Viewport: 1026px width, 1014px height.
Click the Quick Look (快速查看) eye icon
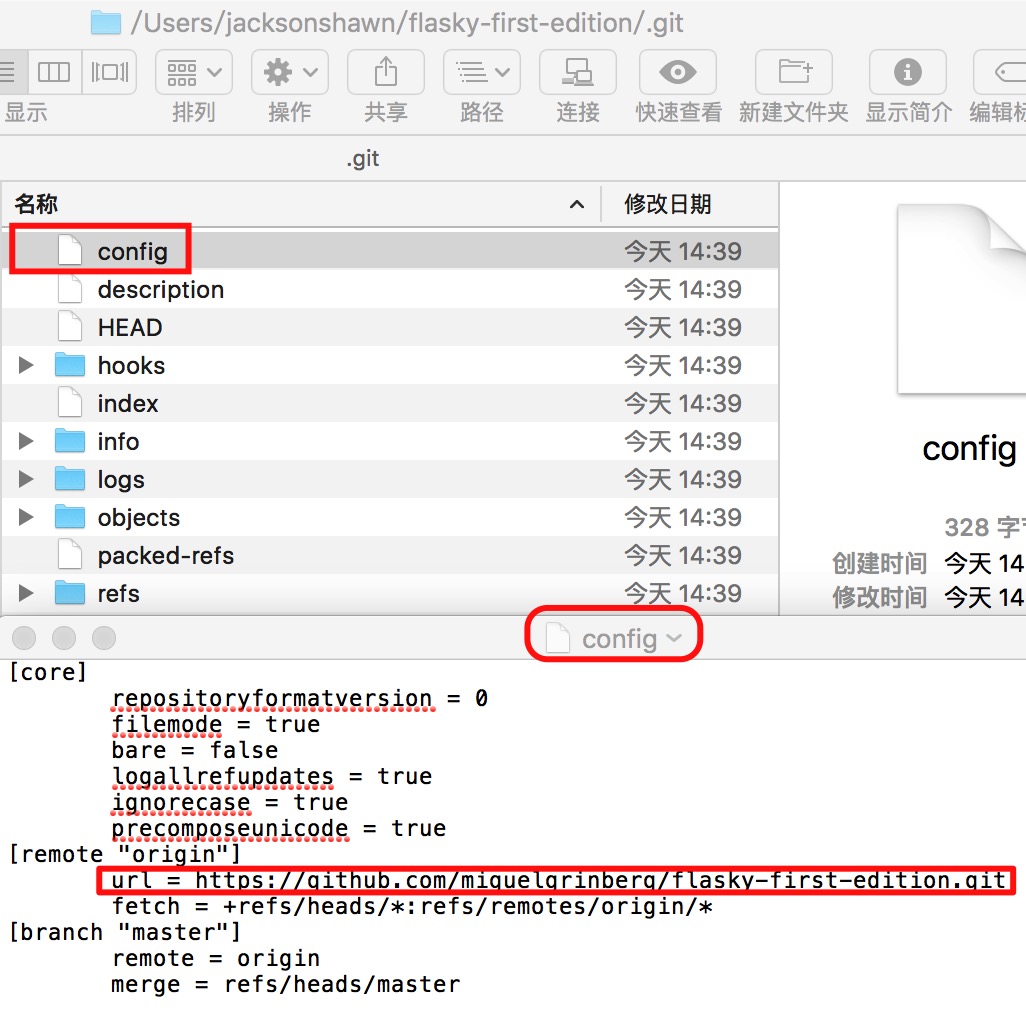tap(678, 72)
